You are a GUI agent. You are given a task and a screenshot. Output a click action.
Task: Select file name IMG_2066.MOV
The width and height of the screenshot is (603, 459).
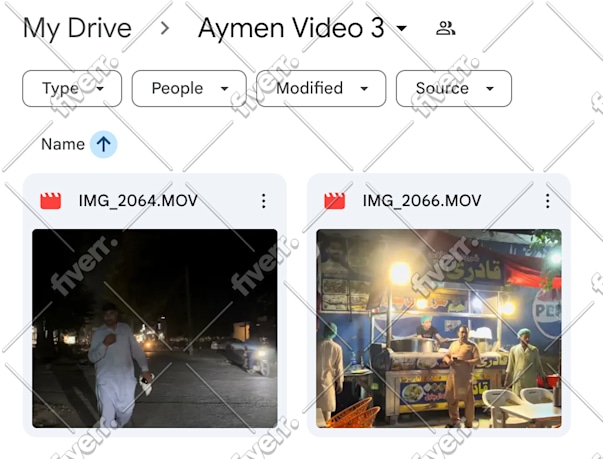click(x=422, y=201)
